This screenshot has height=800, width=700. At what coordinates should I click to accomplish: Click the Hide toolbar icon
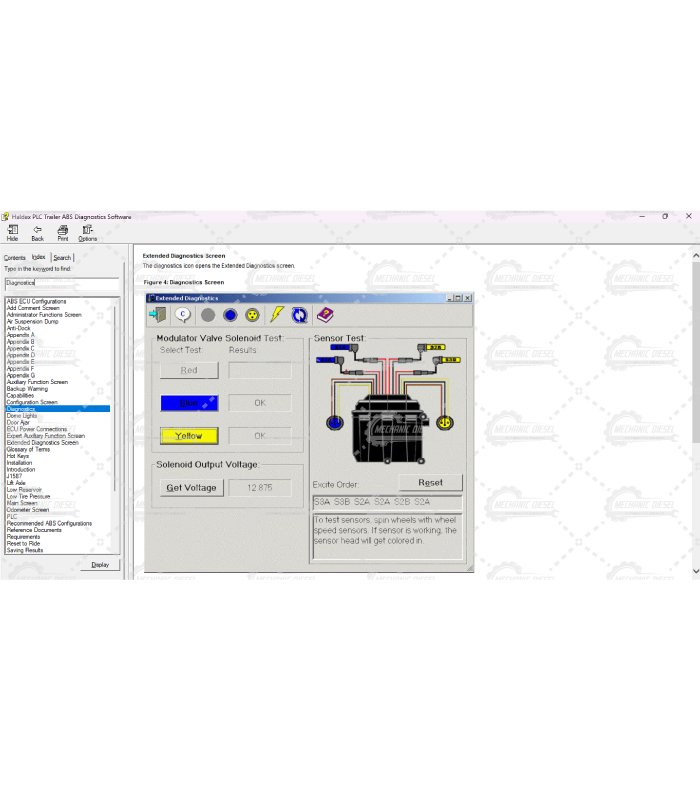point(12,232)
